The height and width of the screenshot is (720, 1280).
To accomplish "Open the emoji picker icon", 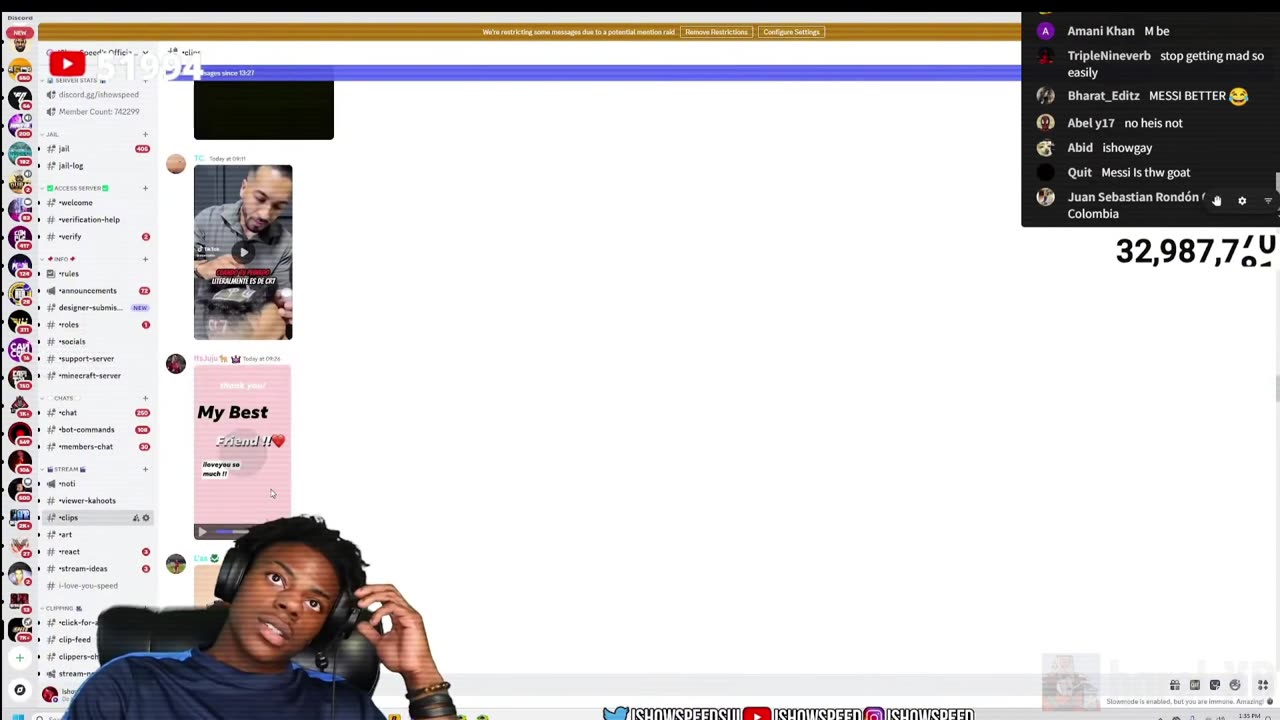I will click(x=1235, y=685).
